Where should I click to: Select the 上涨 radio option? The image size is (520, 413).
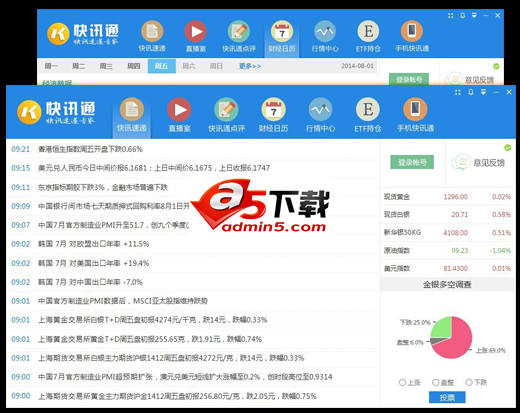pyautogui.click(x=402, y=382)
